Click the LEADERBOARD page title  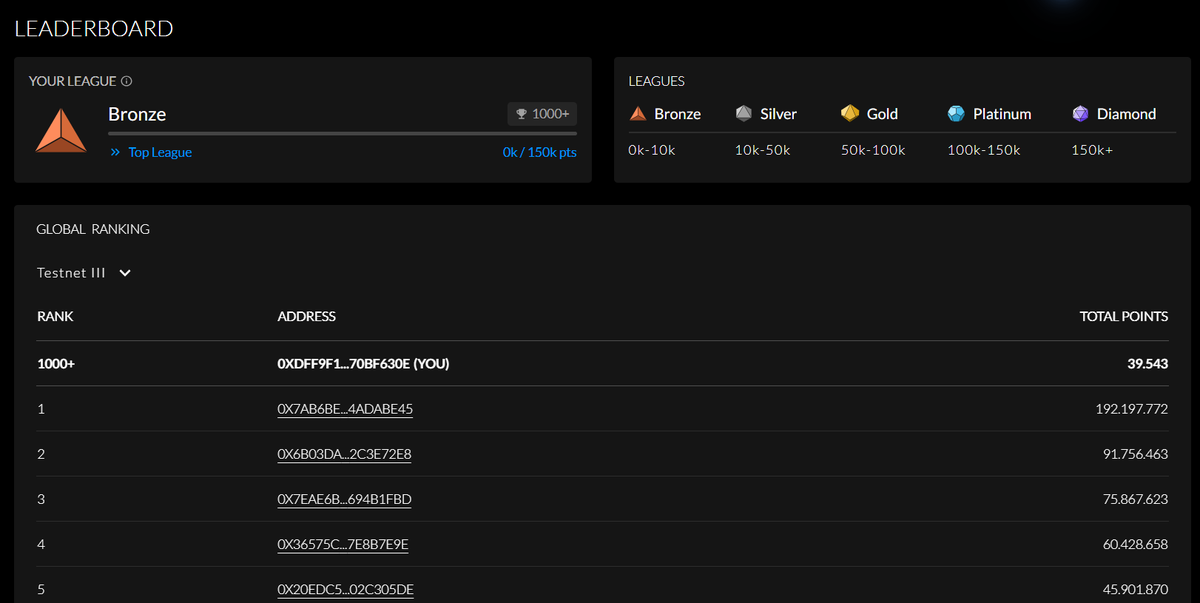[94, 28]
